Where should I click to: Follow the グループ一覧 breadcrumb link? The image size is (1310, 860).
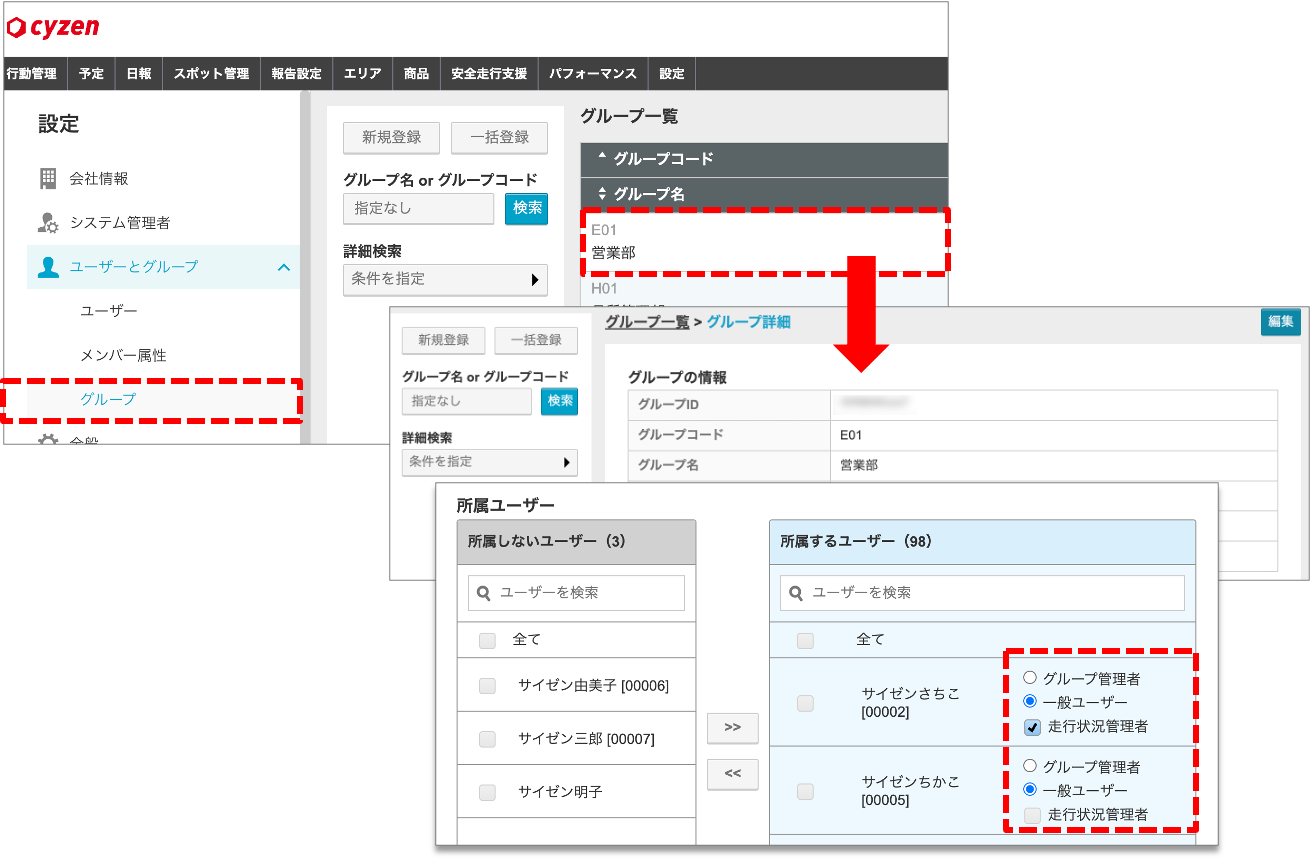coord(647,322)
